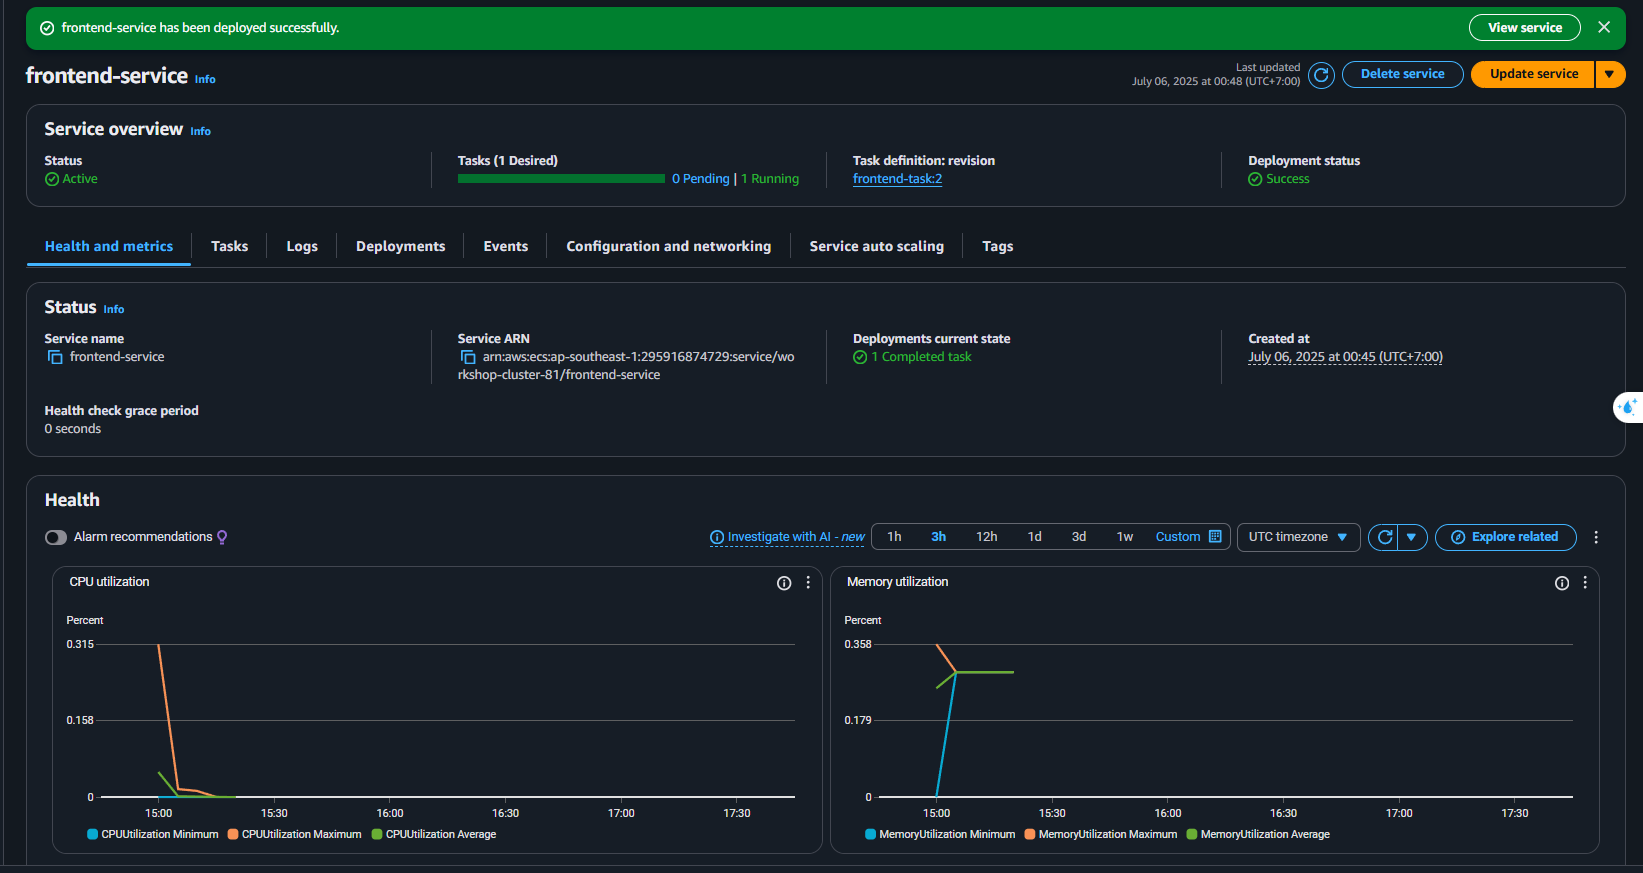Toggle MemoryUtilization Maximum legend swatch

1030,834
